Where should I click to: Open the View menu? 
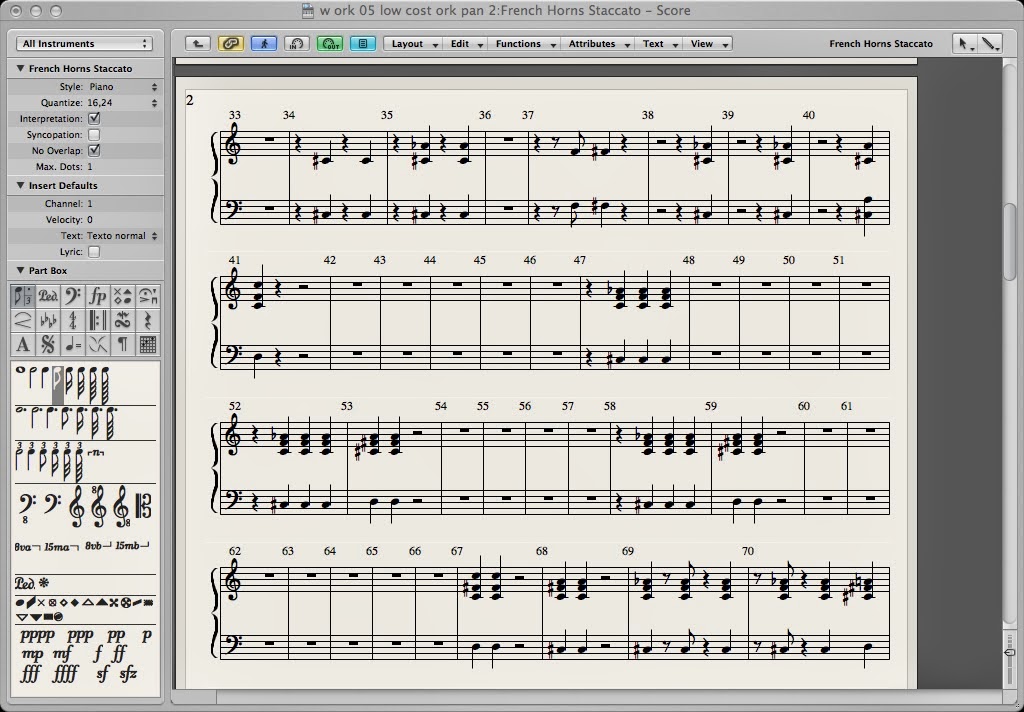tap(708, 44)
